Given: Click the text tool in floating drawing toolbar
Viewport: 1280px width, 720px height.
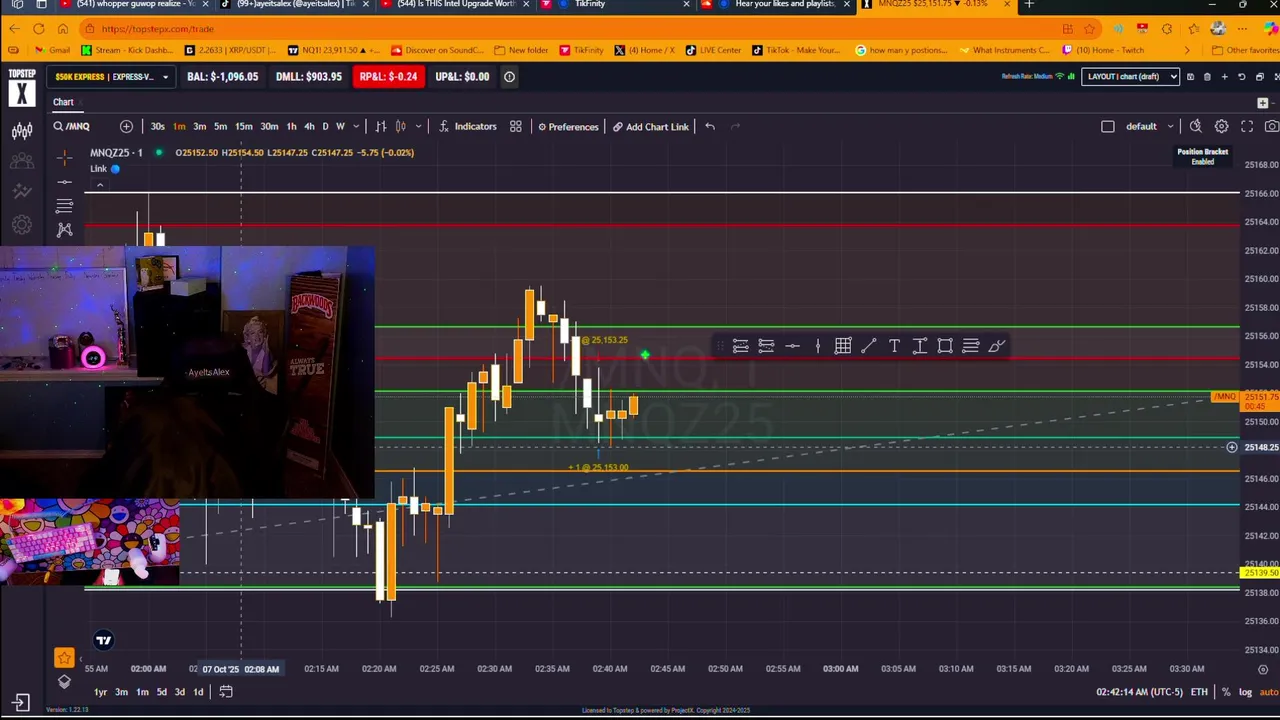Looking at the screenshot, I should click(x=894, y=346).
